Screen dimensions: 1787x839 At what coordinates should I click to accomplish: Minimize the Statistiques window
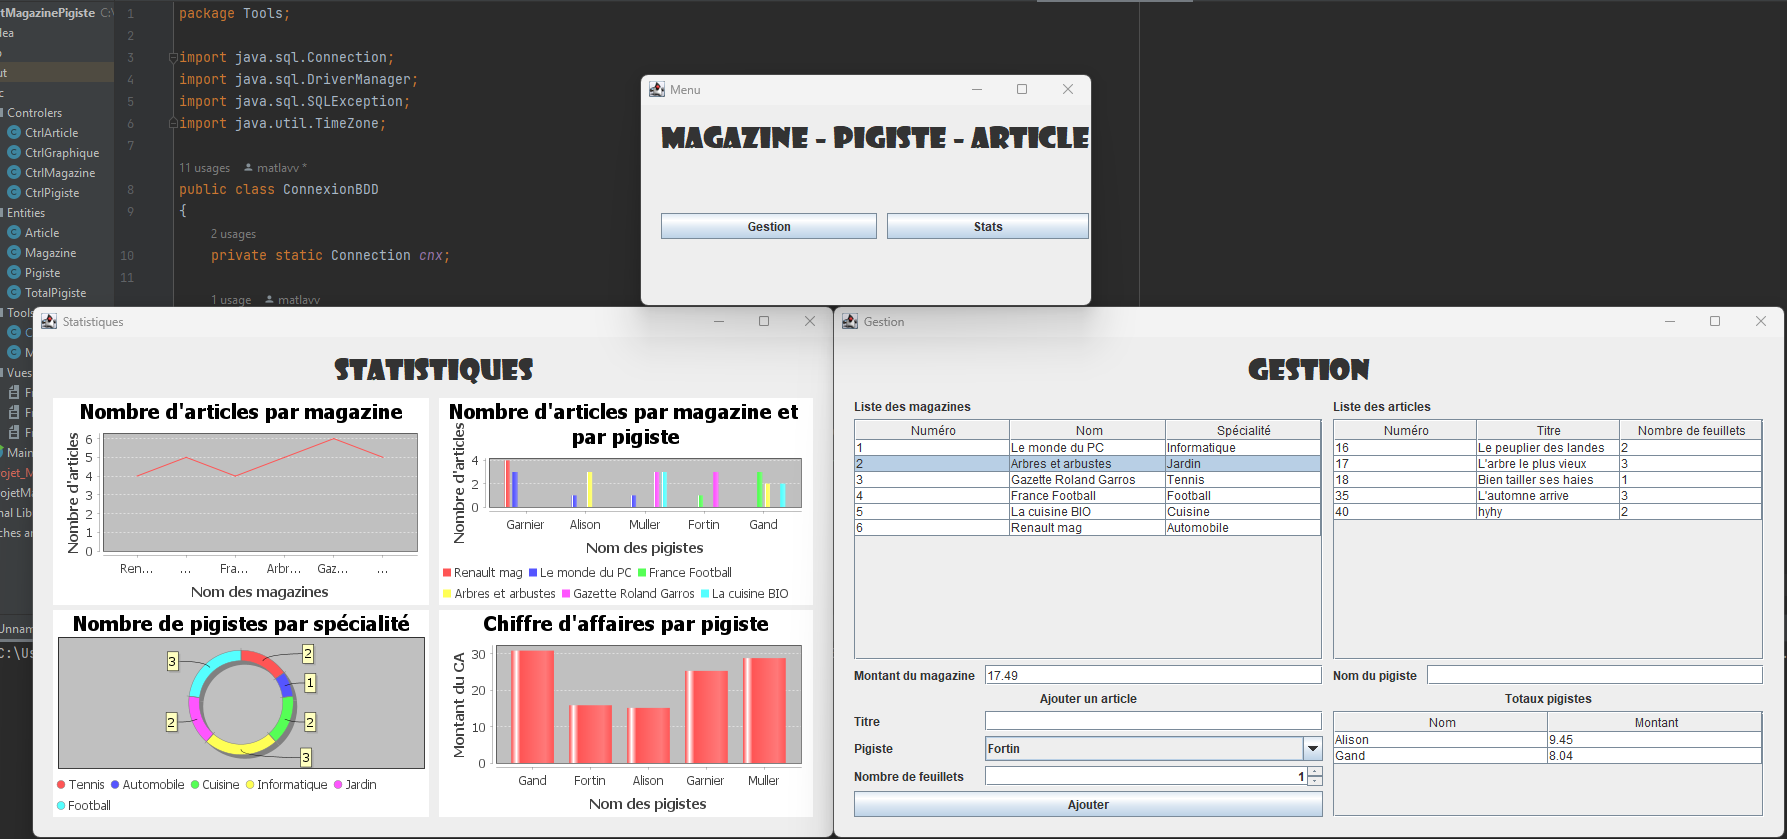(719, 322)
